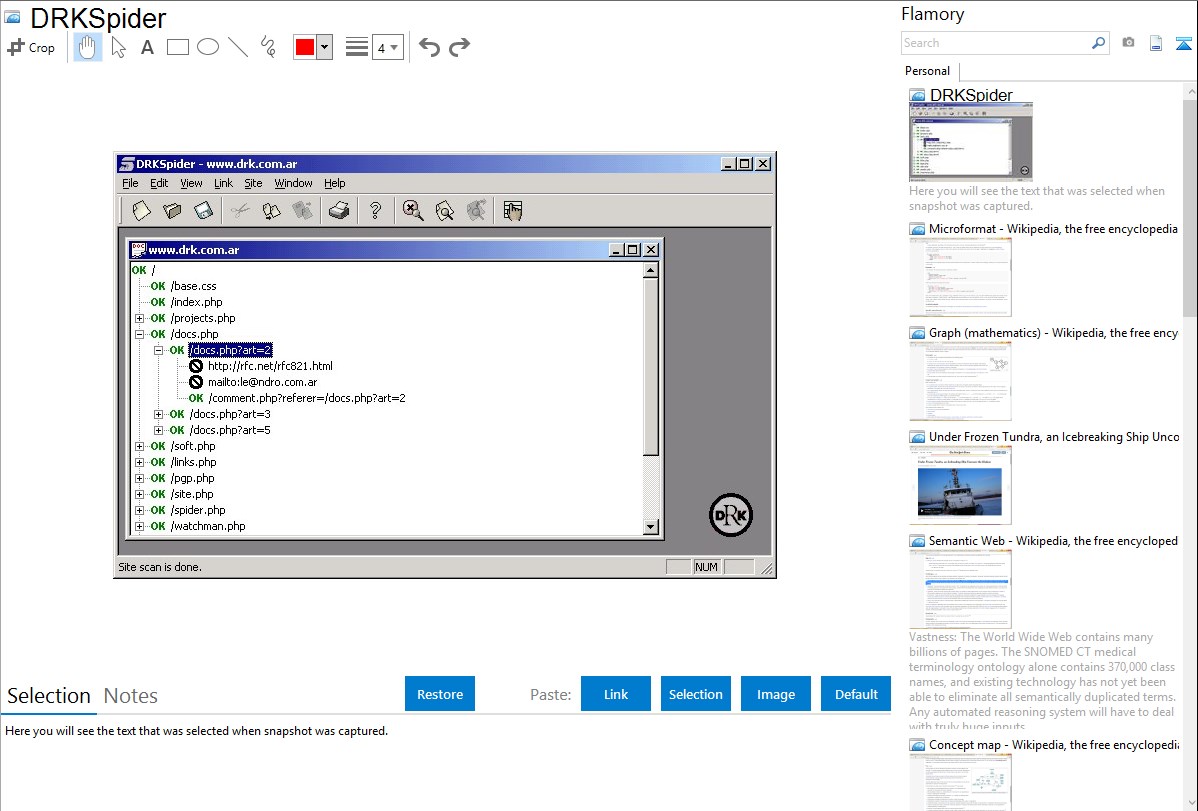Viewport: 1198px width, 811px height.
Task: Click the tree scrollbar down arrow
Action: point(650,527)
